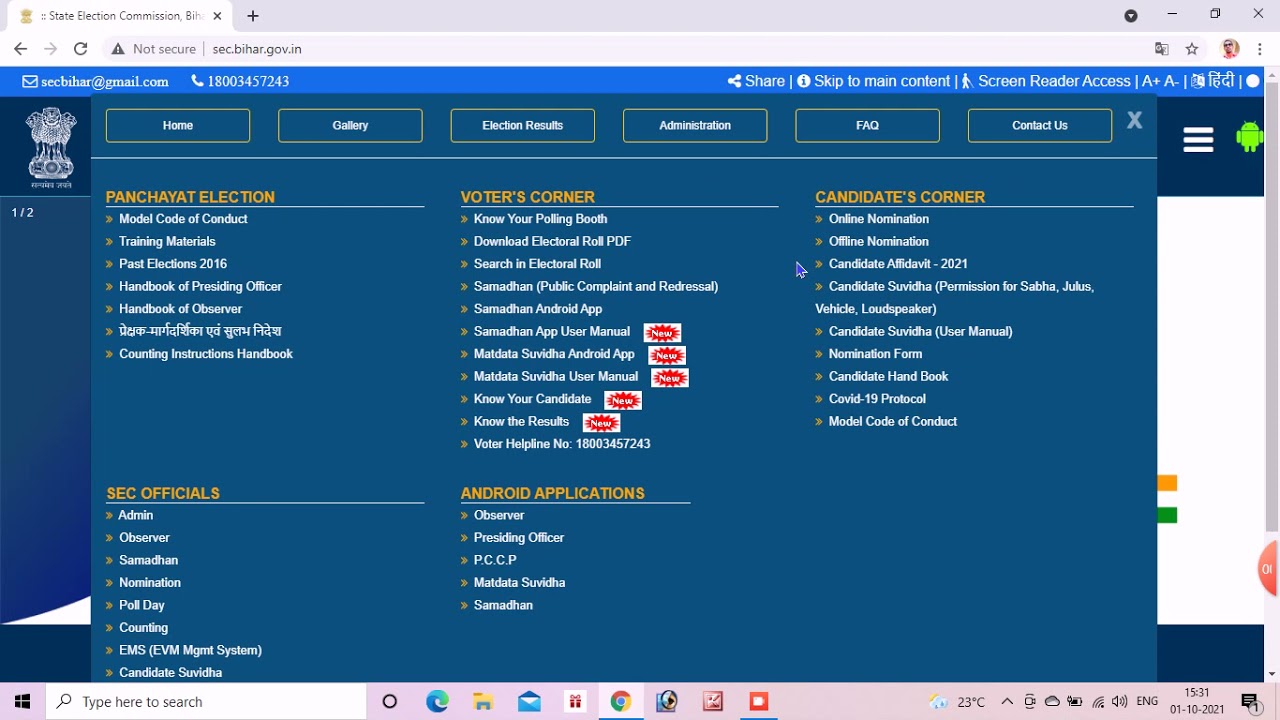
Task: Click the Share link in top bar
Action: [x=756, y=81]
